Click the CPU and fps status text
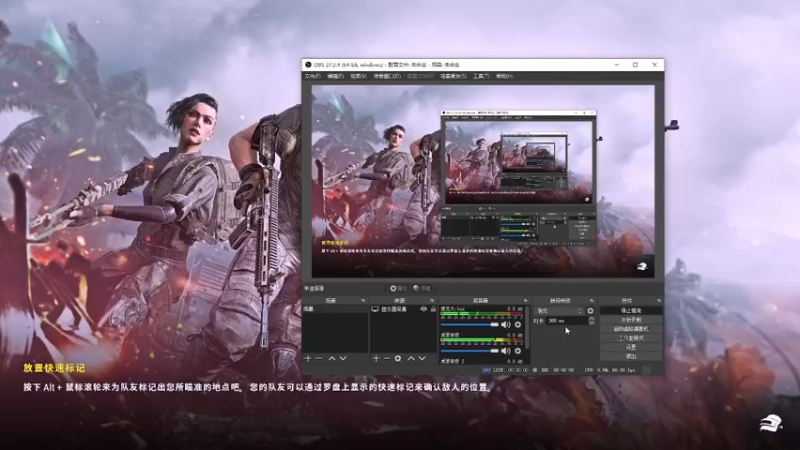Viewport: 800px width, 450px height. pyautogui.click(x=610, y=370)
